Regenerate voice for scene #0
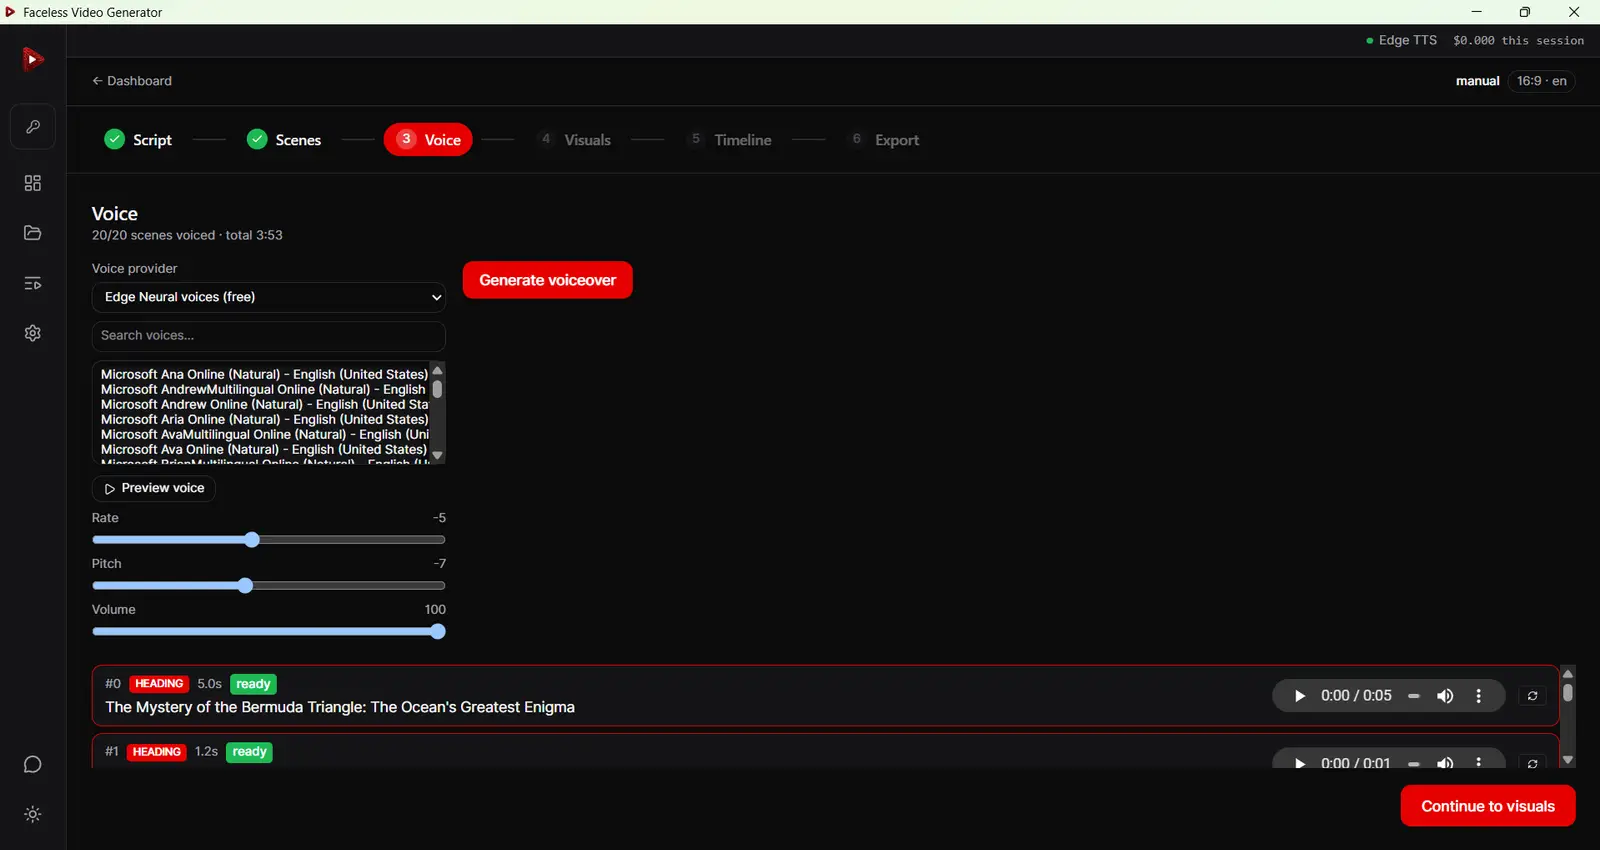The image size is (1600, 850). [x=1532, y=696]
